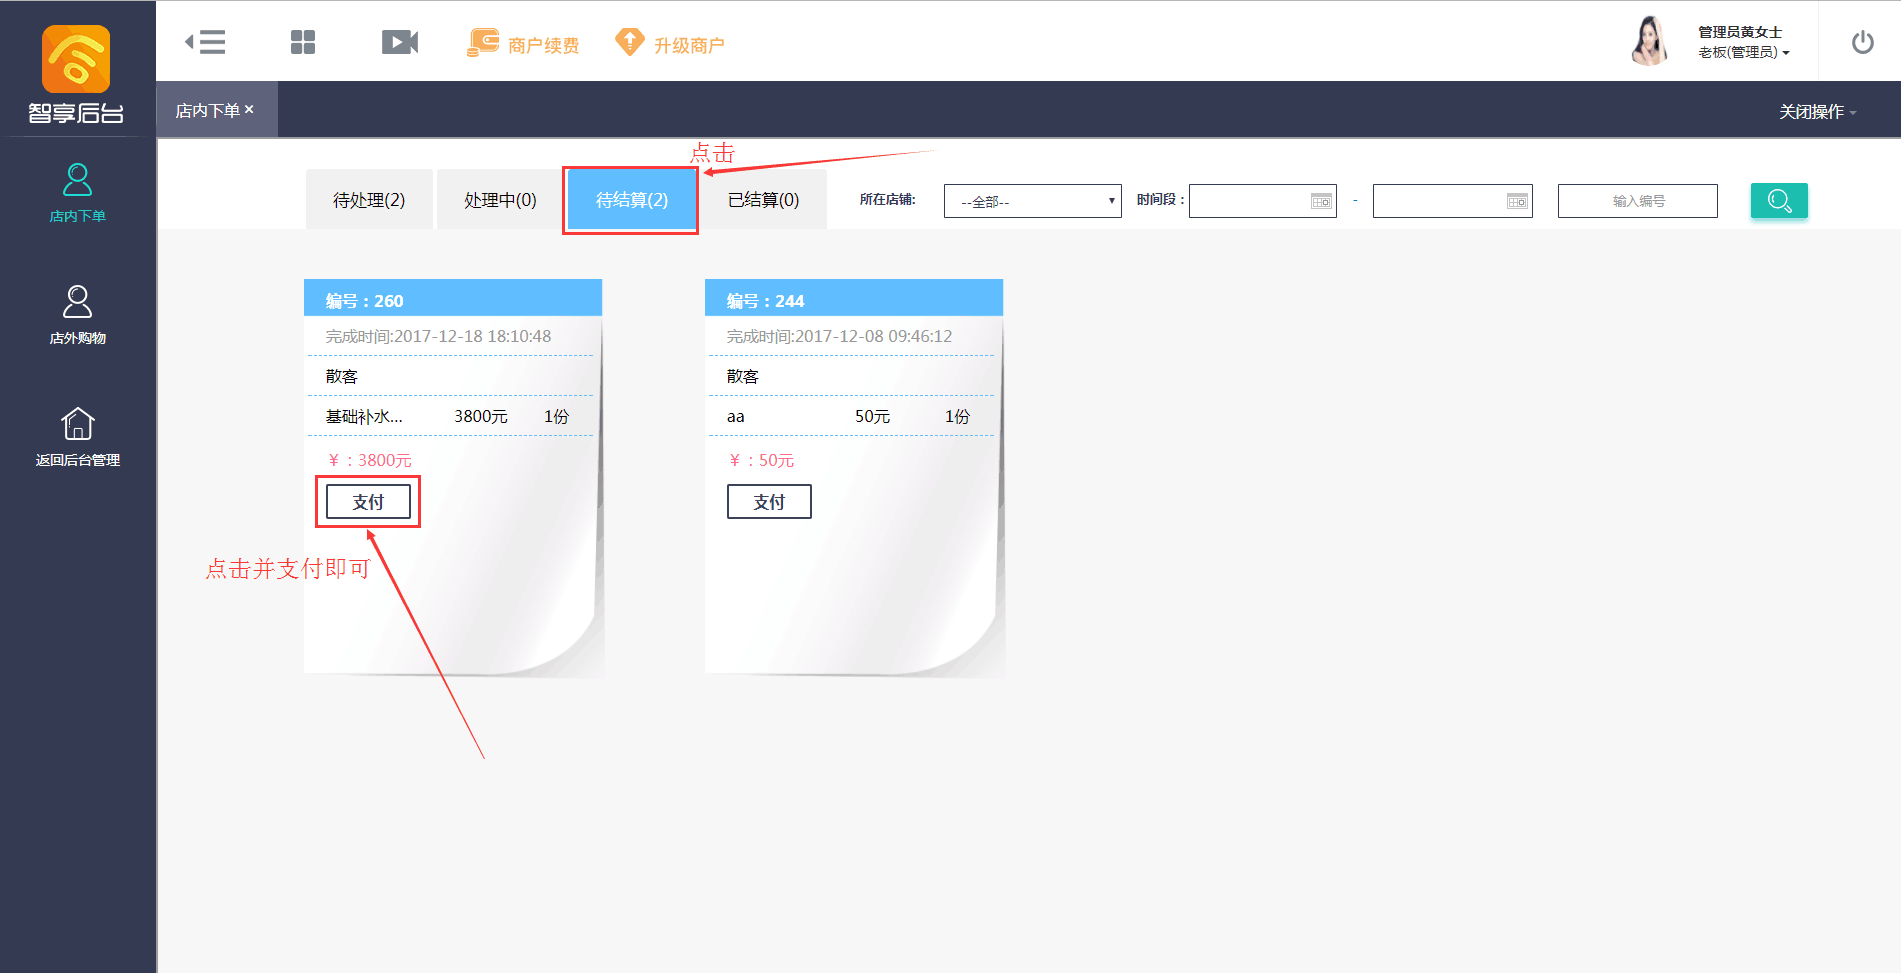Close the 店内下单 tab
1901x973 pixels.
click(x=249, y=109)
